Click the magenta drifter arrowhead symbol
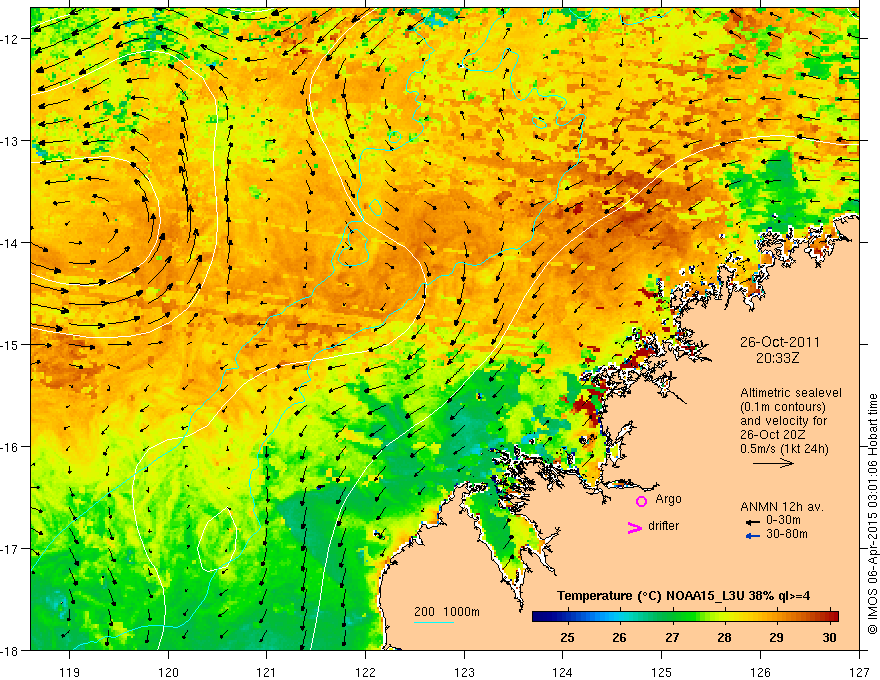 pyautogui.click(x=634, y=527)
